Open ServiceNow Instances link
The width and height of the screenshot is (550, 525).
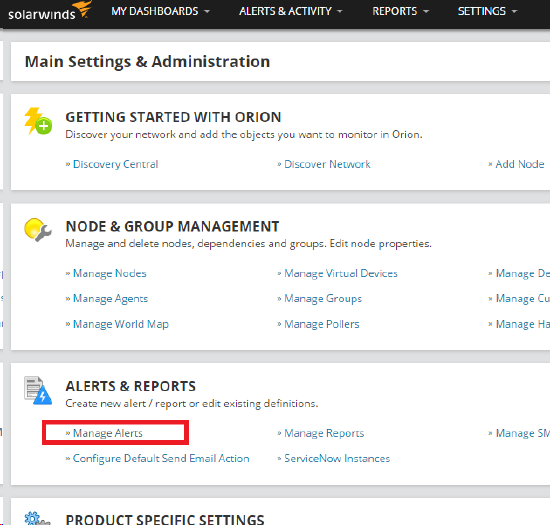(337, 458)
